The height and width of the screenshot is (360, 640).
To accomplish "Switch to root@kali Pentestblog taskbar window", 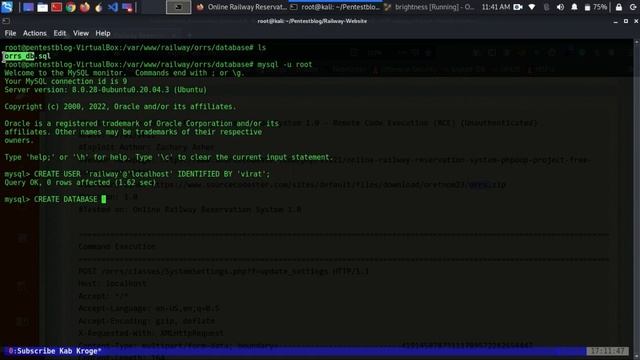I will [x=336, y=7].
